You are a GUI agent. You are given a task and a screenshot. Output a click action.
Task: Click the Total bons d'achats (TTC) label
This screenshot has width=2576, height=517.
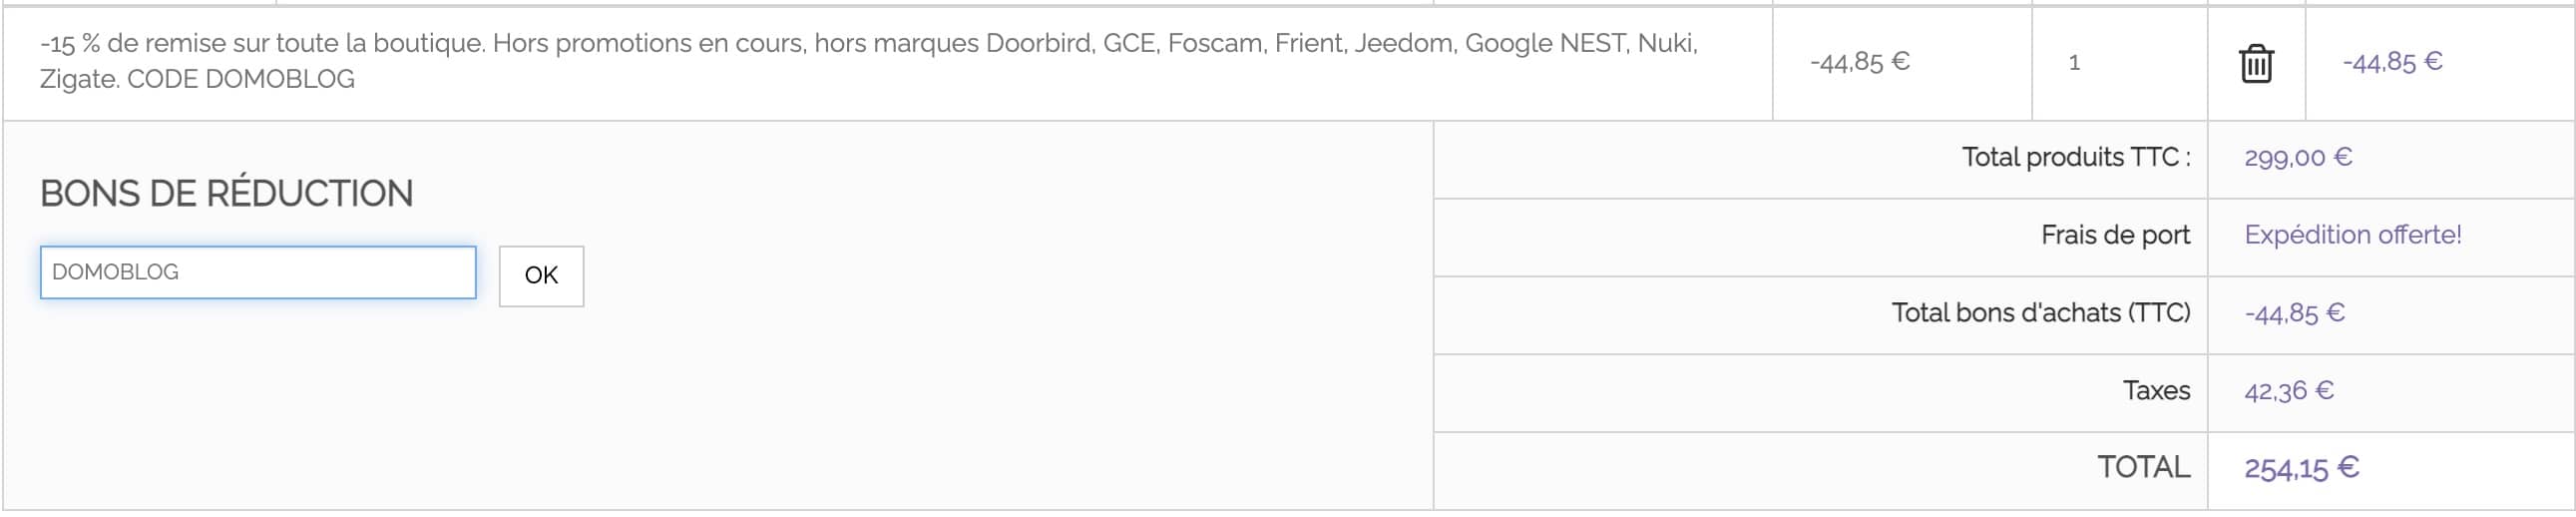pyautogui.click(x=2041, y=313)
